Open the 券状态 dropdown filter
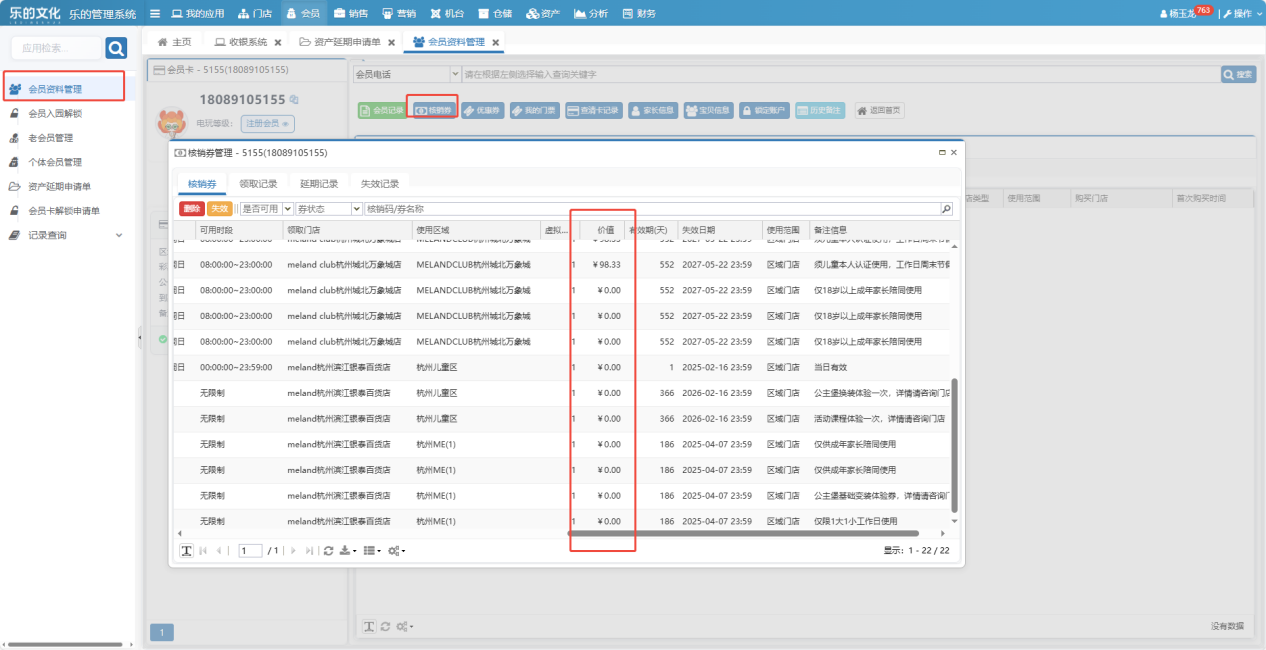Screen dimensions: 1266x650 [356, 209]
